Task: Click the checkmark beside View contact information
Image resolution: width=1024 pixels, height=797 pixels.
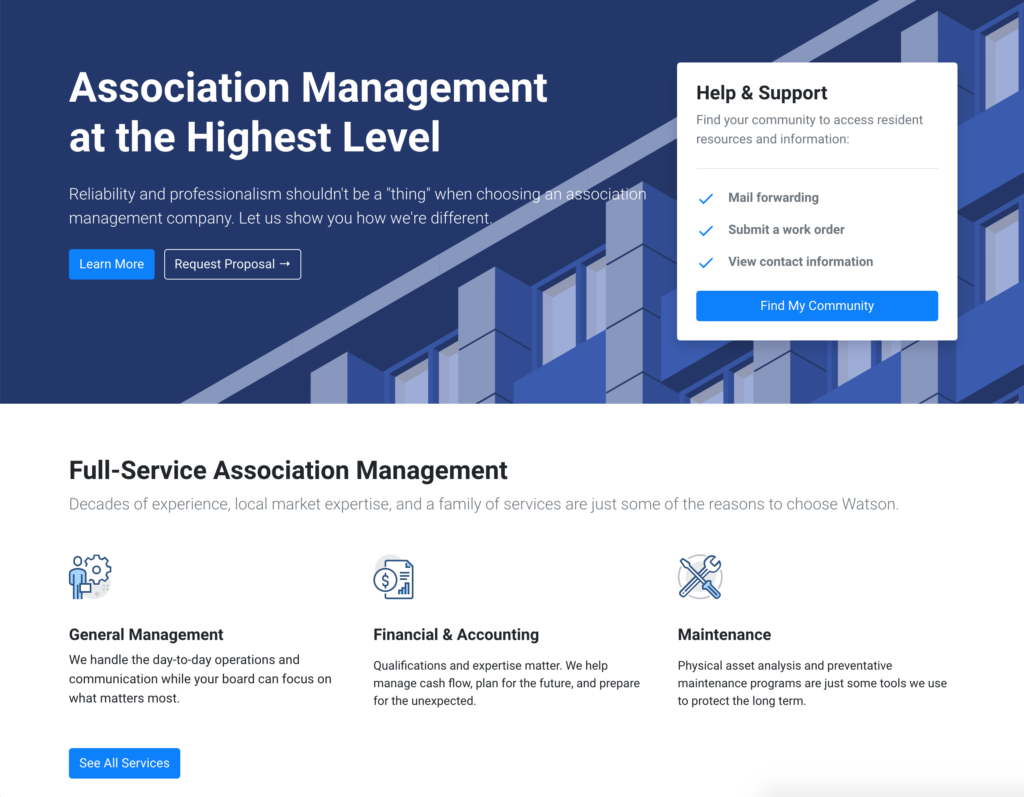Action: click(x=706, y=263)
